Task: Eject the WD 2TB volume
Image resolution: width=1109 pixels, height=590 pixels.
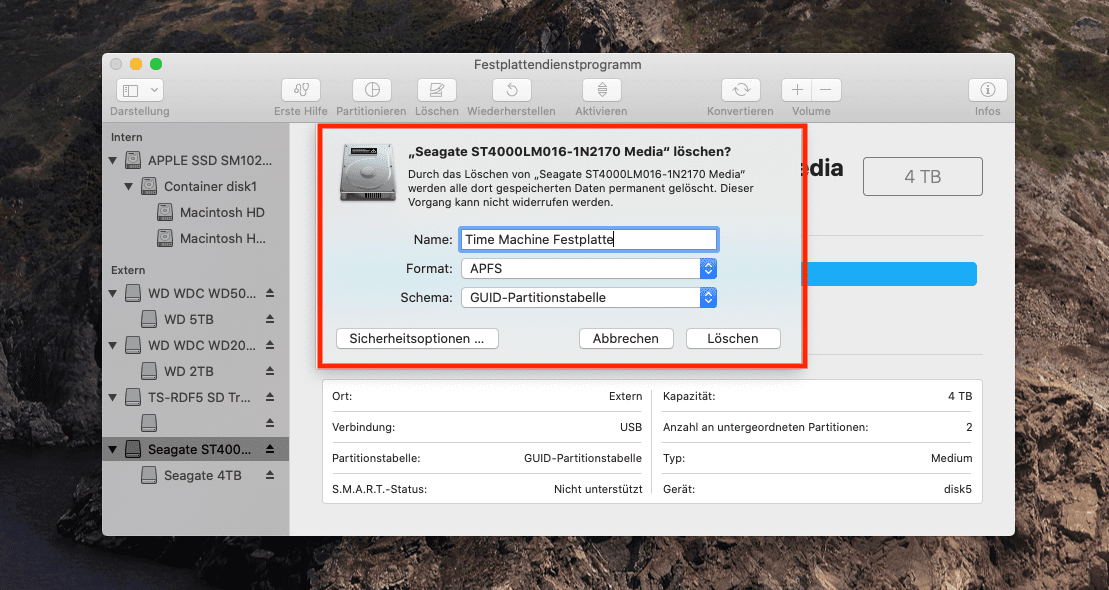Action: pyautogui.click(x=269, y=371)
